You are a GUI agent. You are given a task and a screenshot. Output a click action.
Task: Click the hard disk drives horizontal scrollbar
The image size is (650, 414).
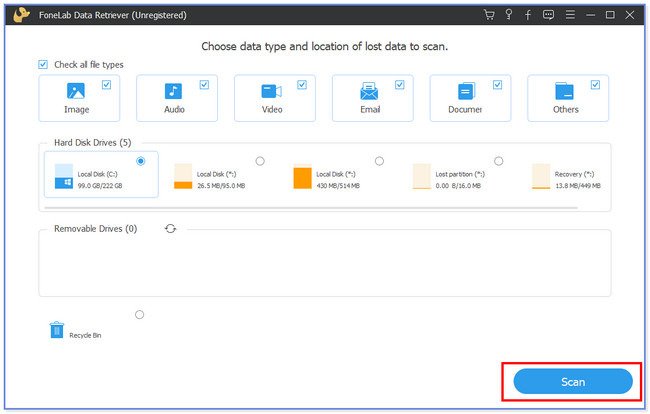(x=311, y=208)
